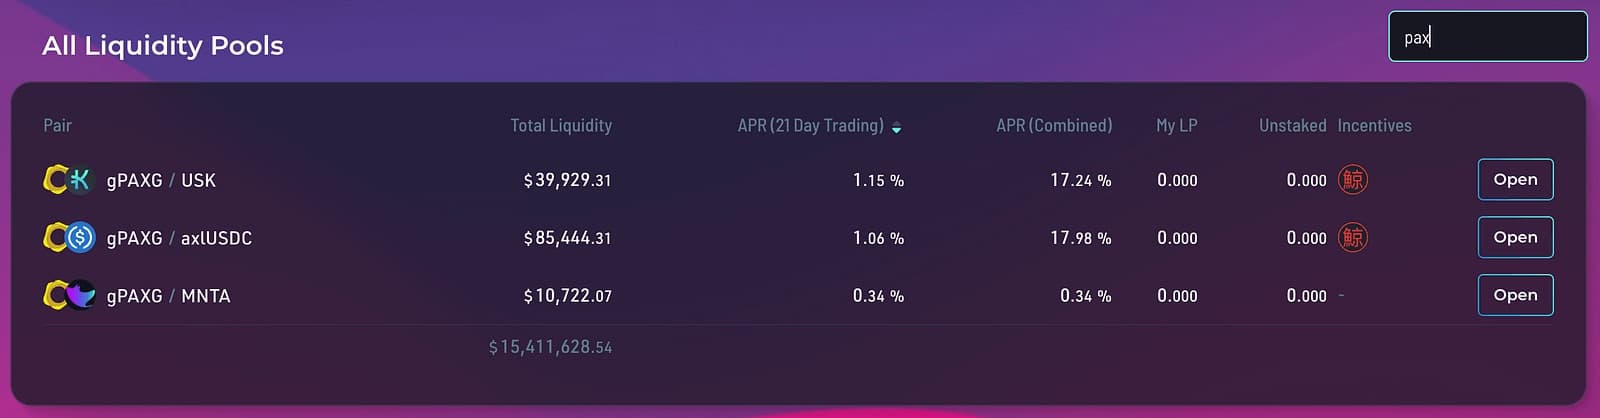
Task: Select the gPAXG / axlUSDC pair name
Action: pyautogui.click(x=179, y=238)
